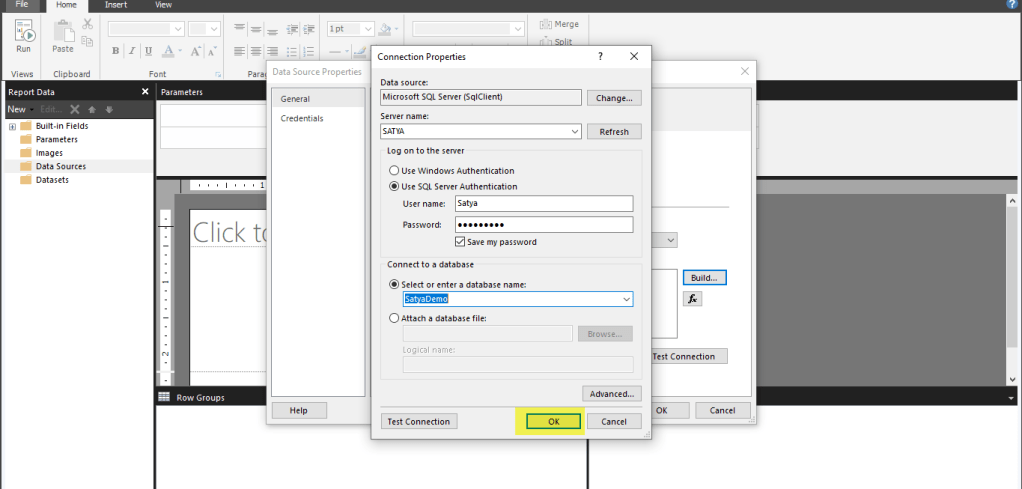Toggle Bold font formatting
The image size is (1022, 489).
[116, 51]
